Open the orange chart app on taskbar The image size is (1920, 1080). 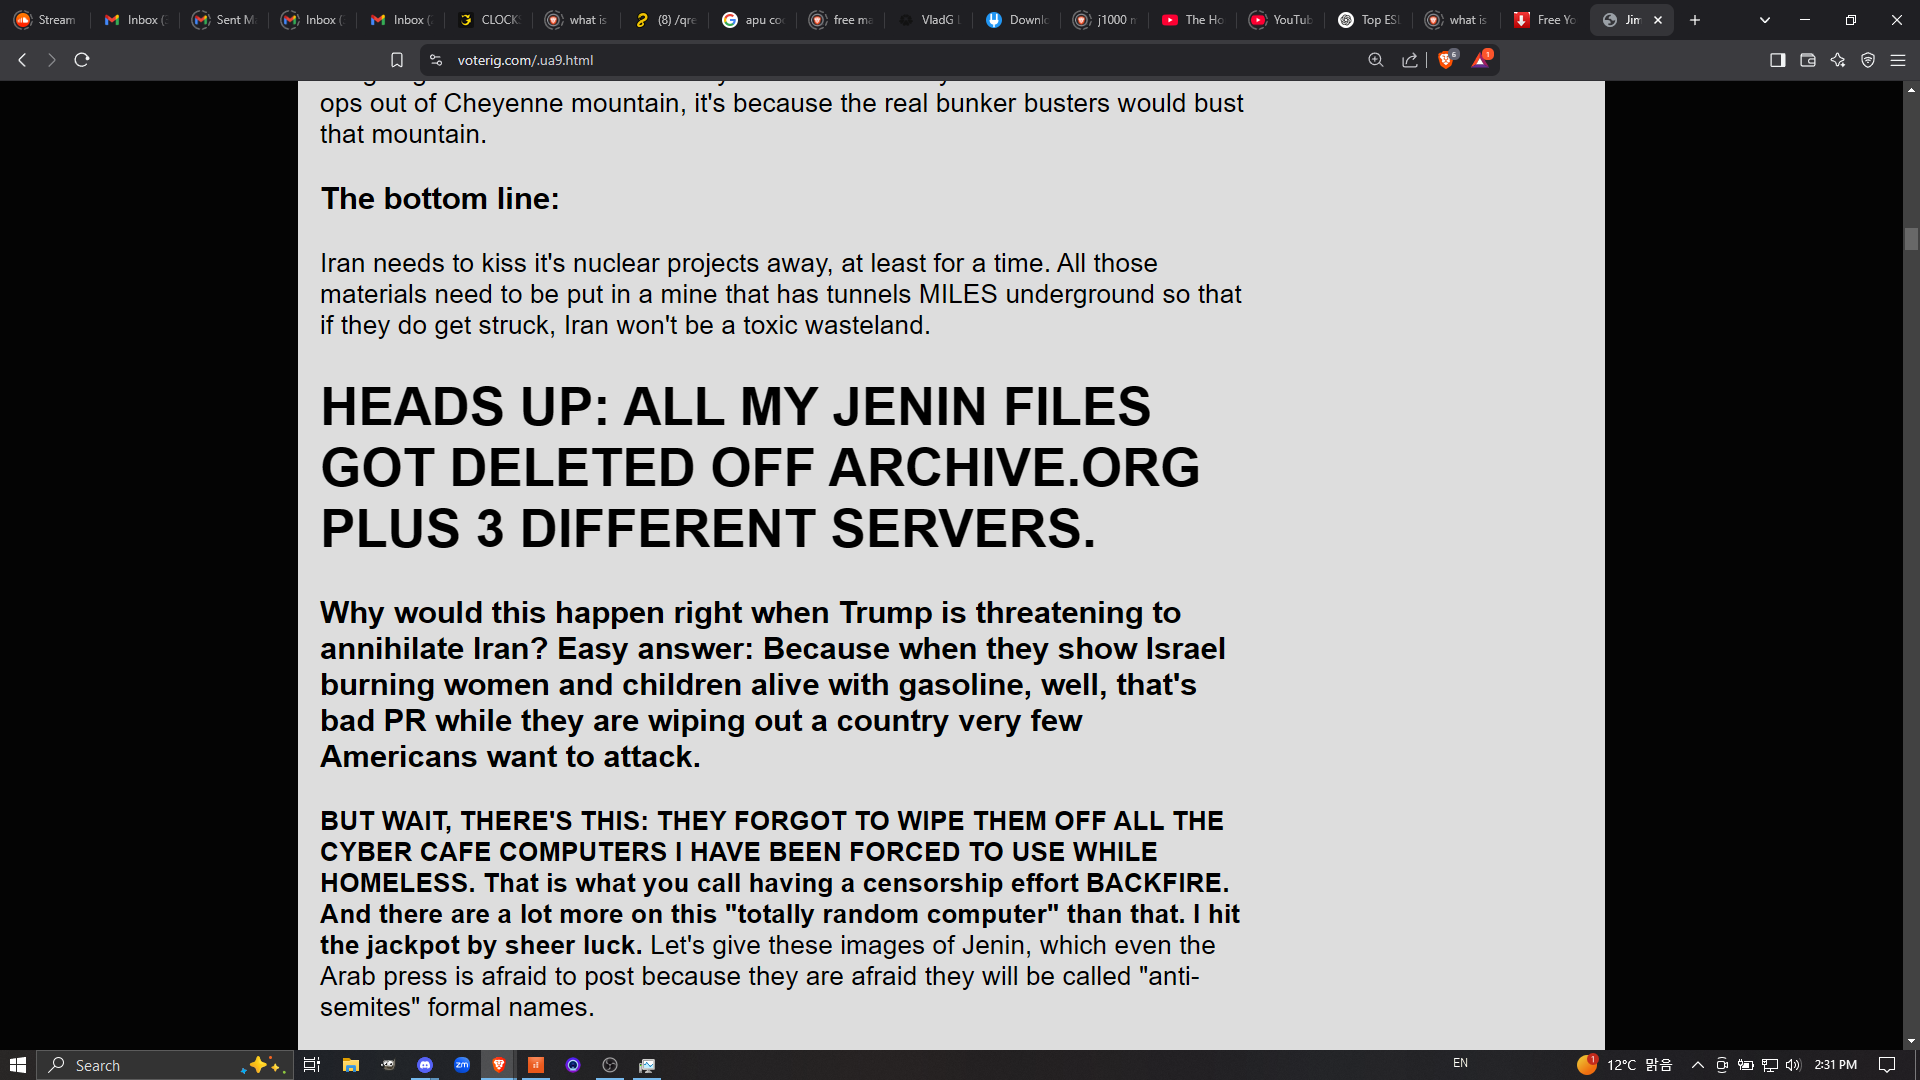pos(536,1065)
